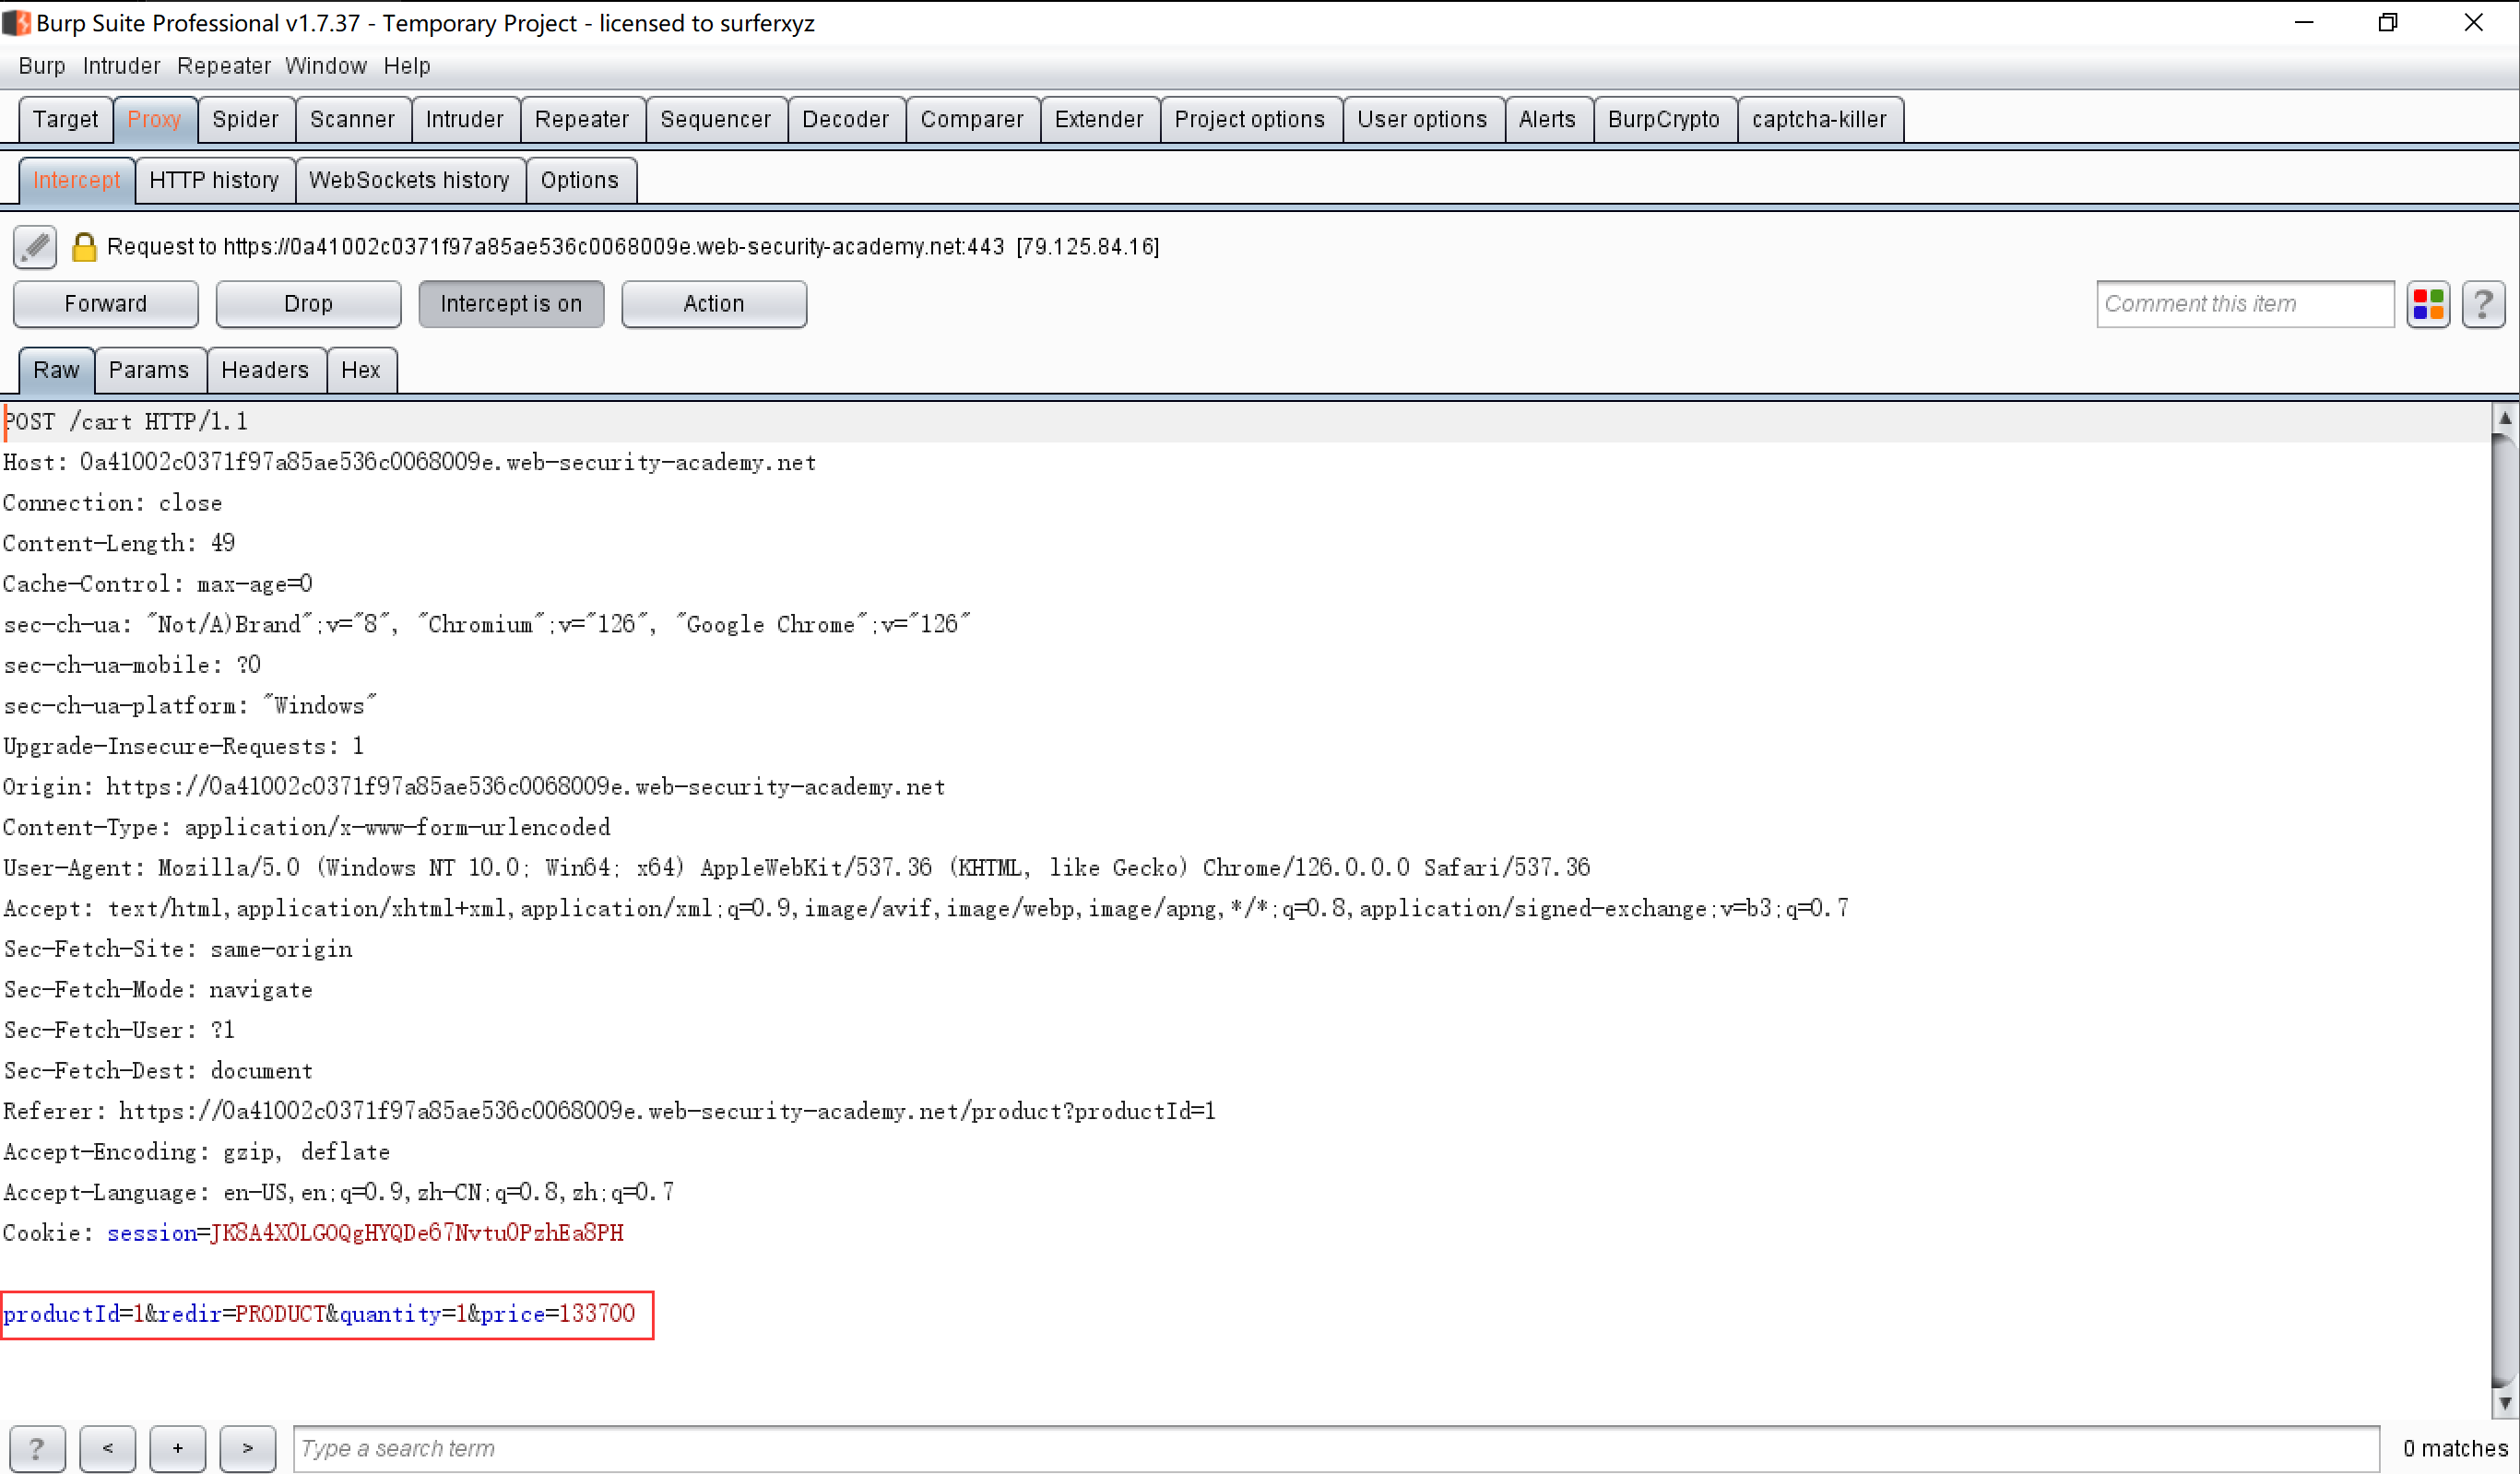The width and height of the screenshot is (2520, 1474).
Task: Open the highlight color picker icon
Action: (2428, 304)
